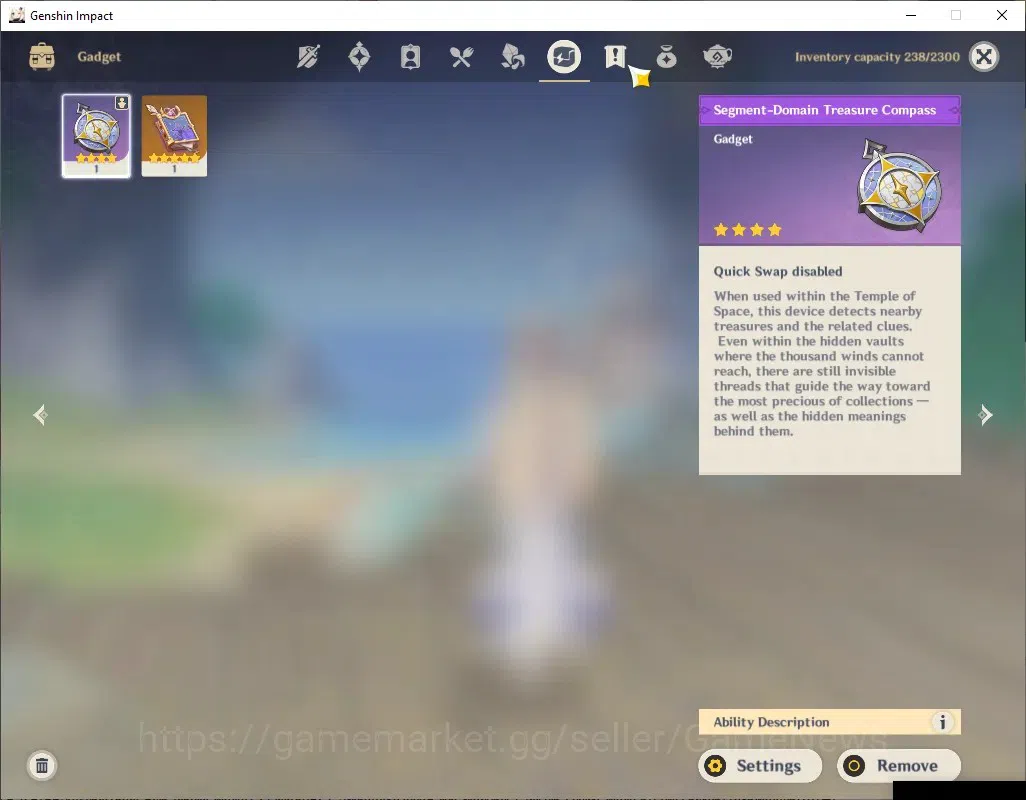1026x800 pixels.
Task: Minimize the Genshin Impact window
Action: click(911, 15)
